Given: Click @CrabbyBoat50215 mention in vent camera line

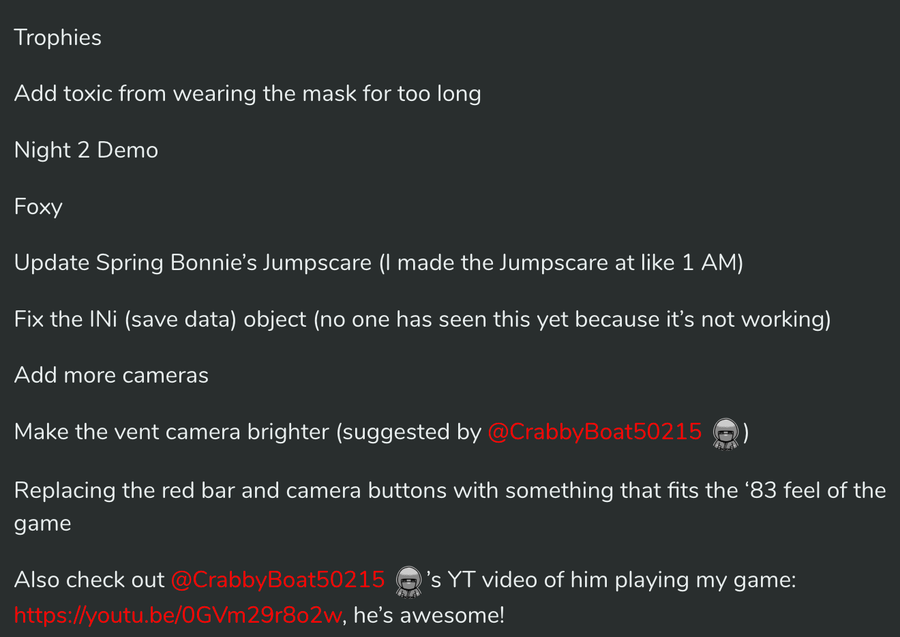Looking at the screenshot, I should pos(595,433).
